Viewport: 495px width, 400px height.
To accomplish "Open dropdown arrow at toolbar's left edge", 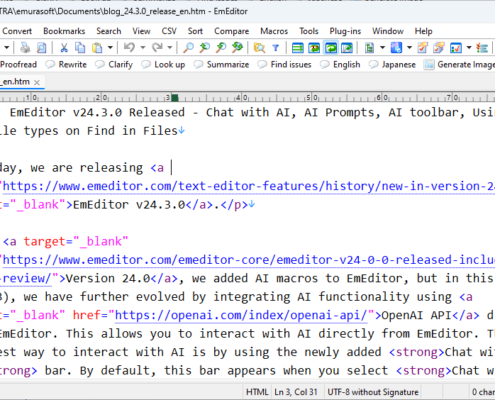I will [x=6, y=48].
